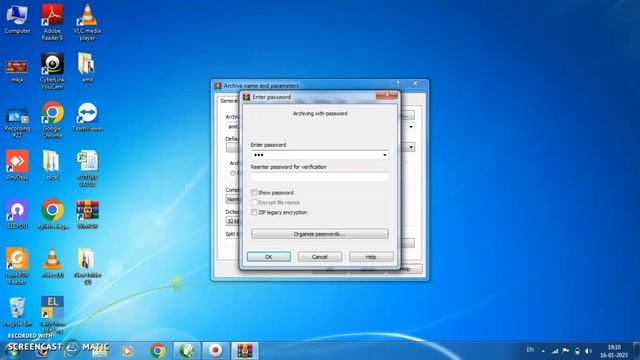Select the excel folder on the desktop
The width and height of the screenshot is (640, 360).
[x=52, y=165]
